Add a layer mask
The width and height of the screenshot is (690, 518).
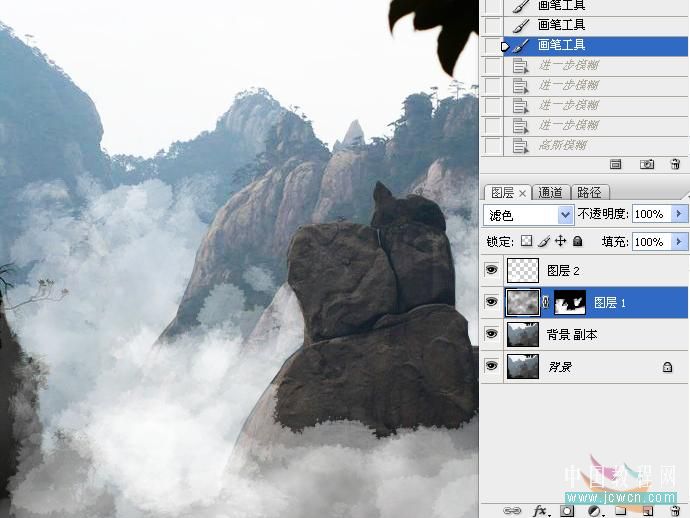tap(567, 511)
